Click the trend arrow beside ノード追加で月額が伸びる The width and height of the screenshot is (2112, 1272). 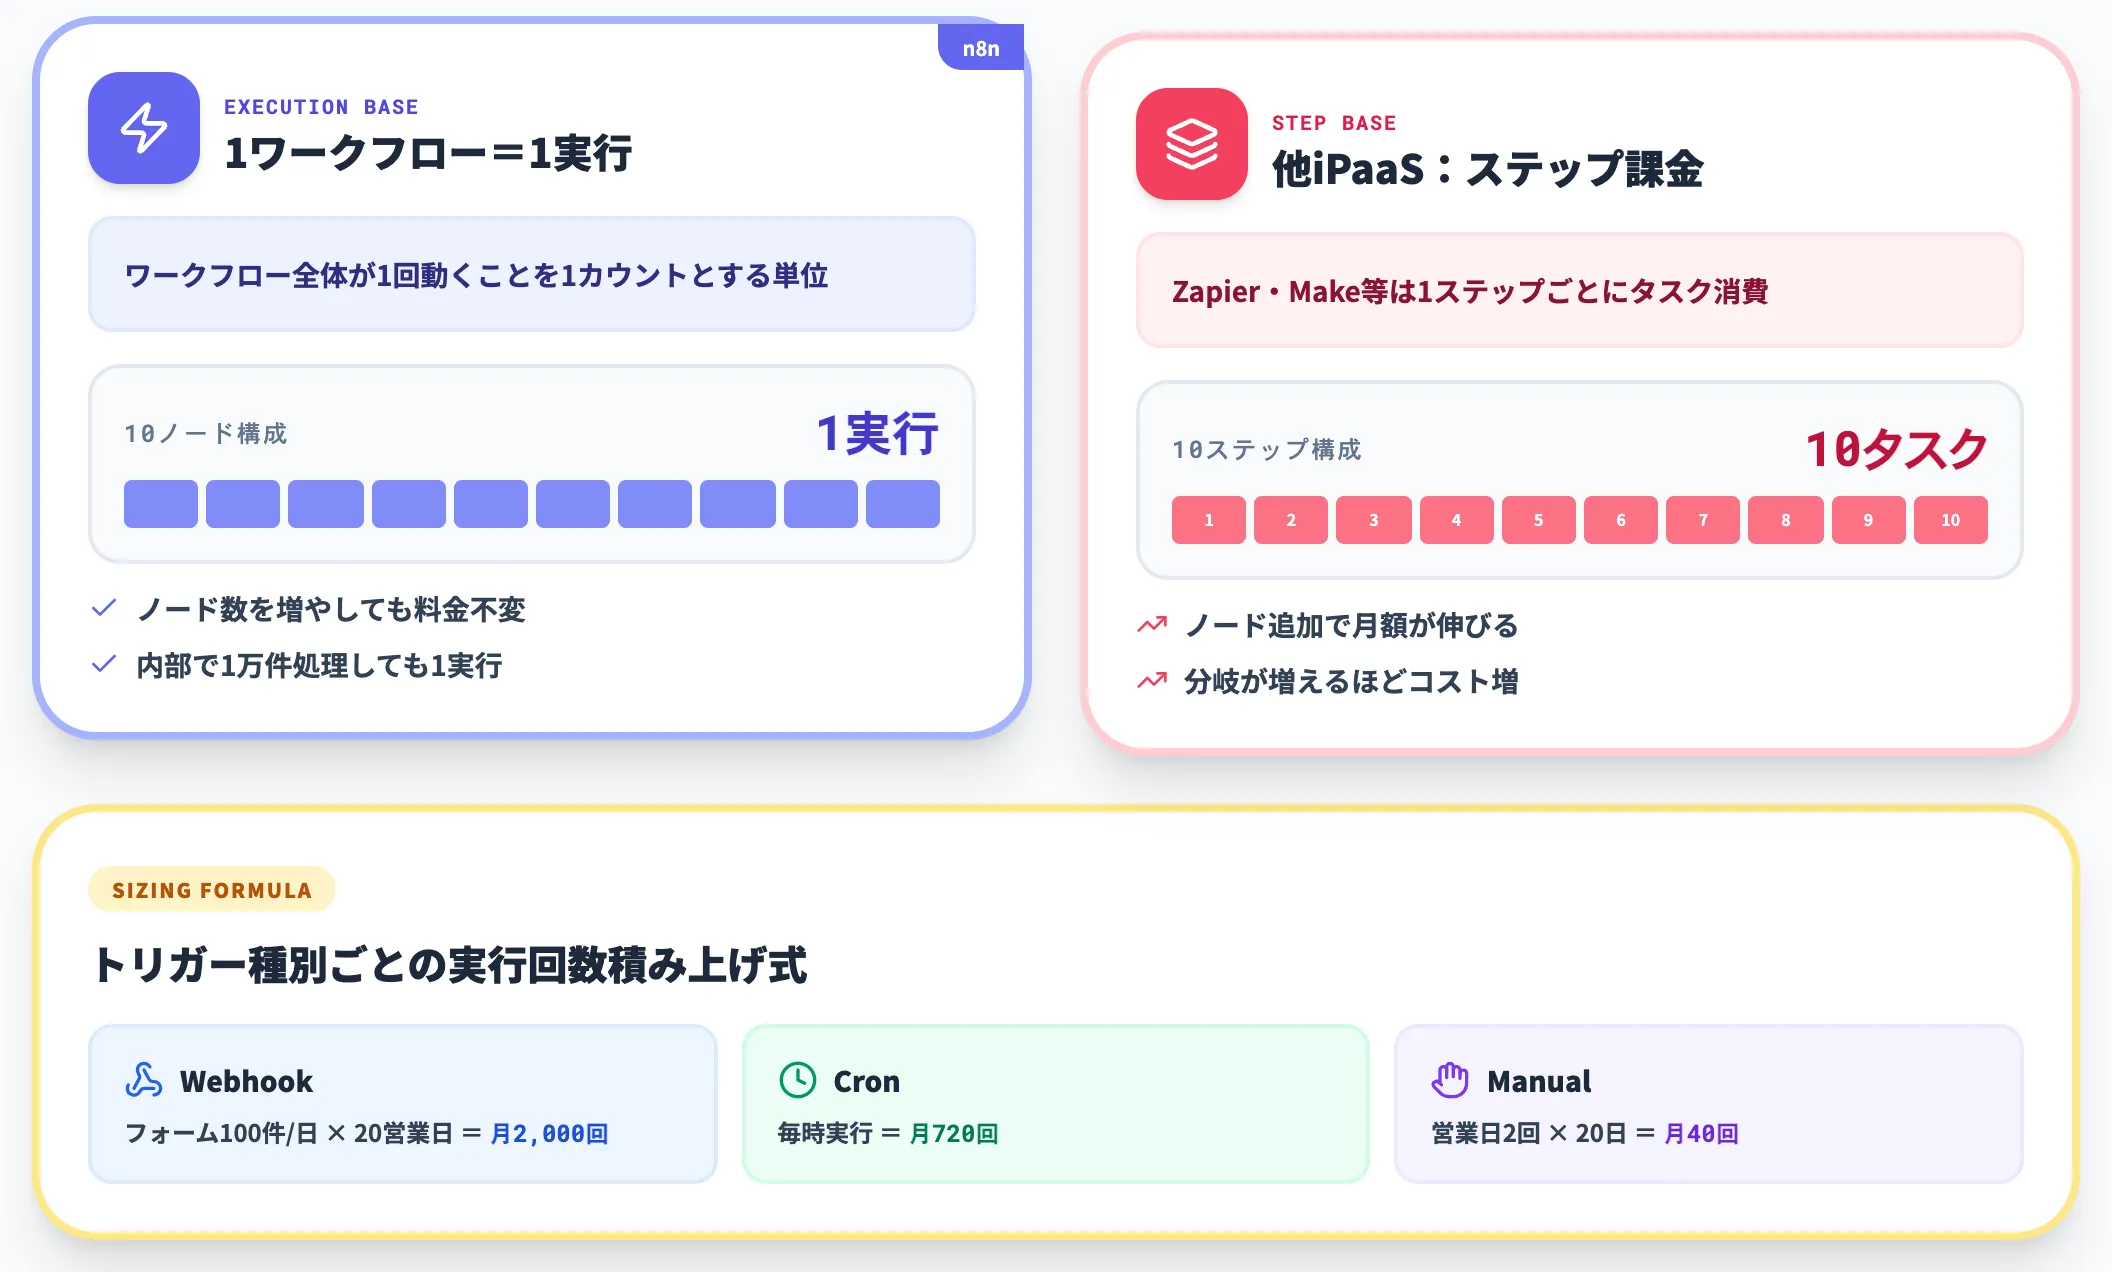click(1152, 625)
